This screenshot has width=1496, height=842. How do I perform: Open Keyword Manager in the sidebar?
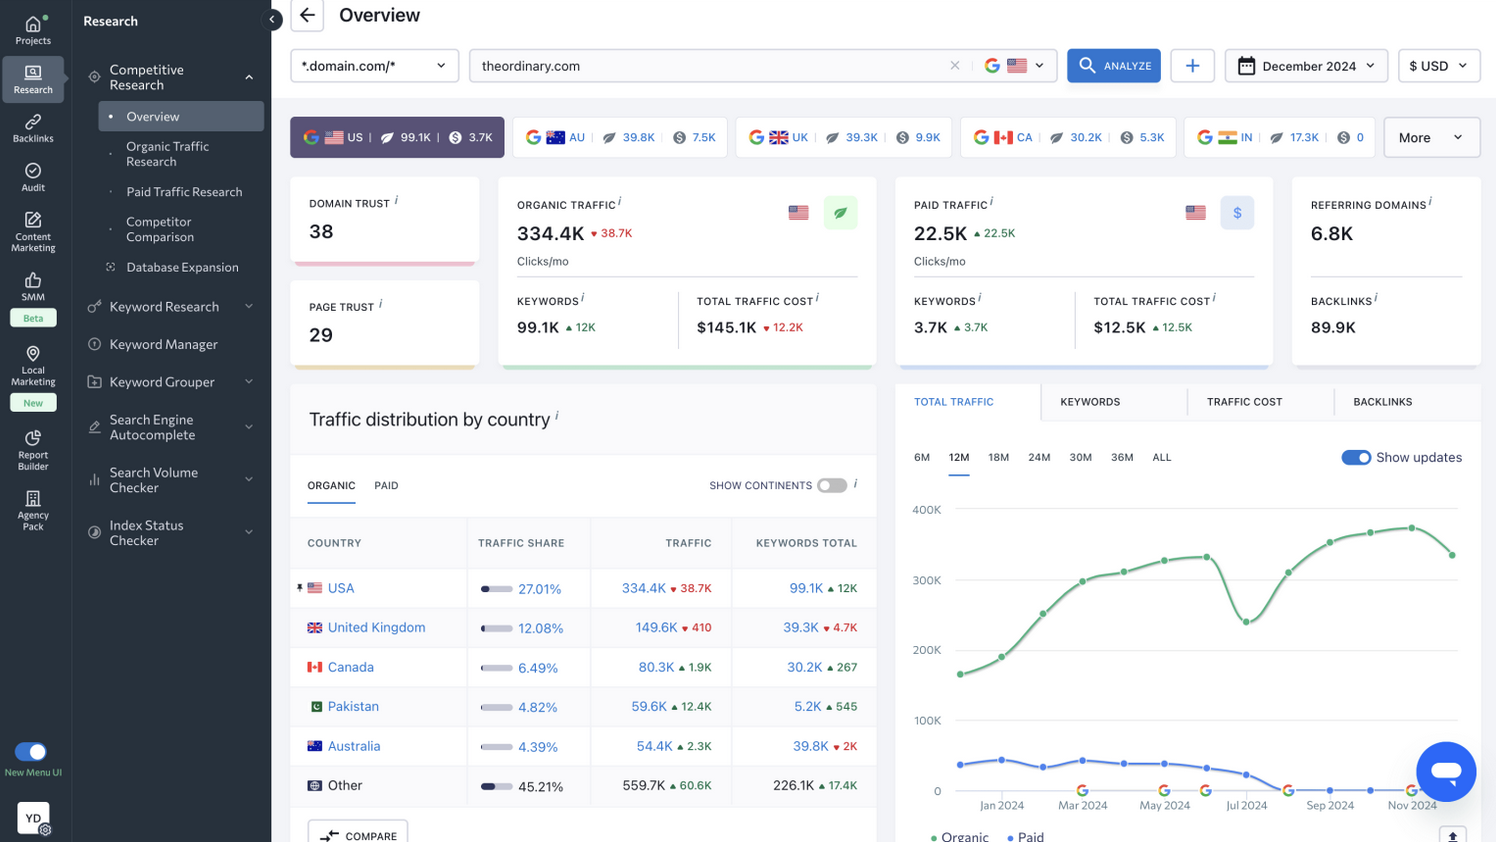164,345
